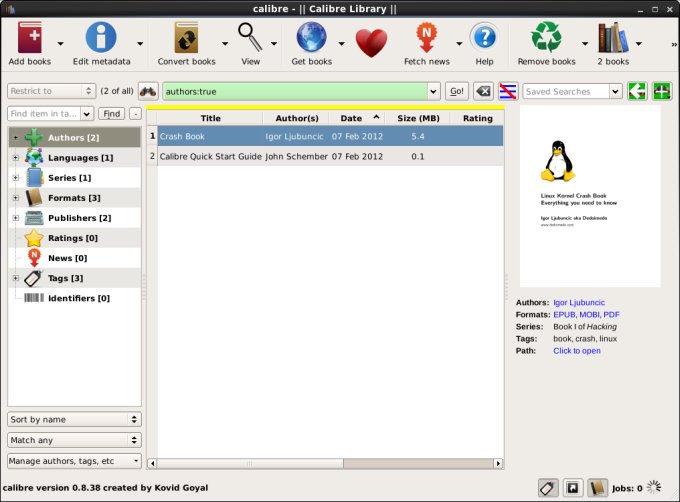Screen dimensions: 680x502
Task: Show more toolbar items chevron
Action: (674, 44)
